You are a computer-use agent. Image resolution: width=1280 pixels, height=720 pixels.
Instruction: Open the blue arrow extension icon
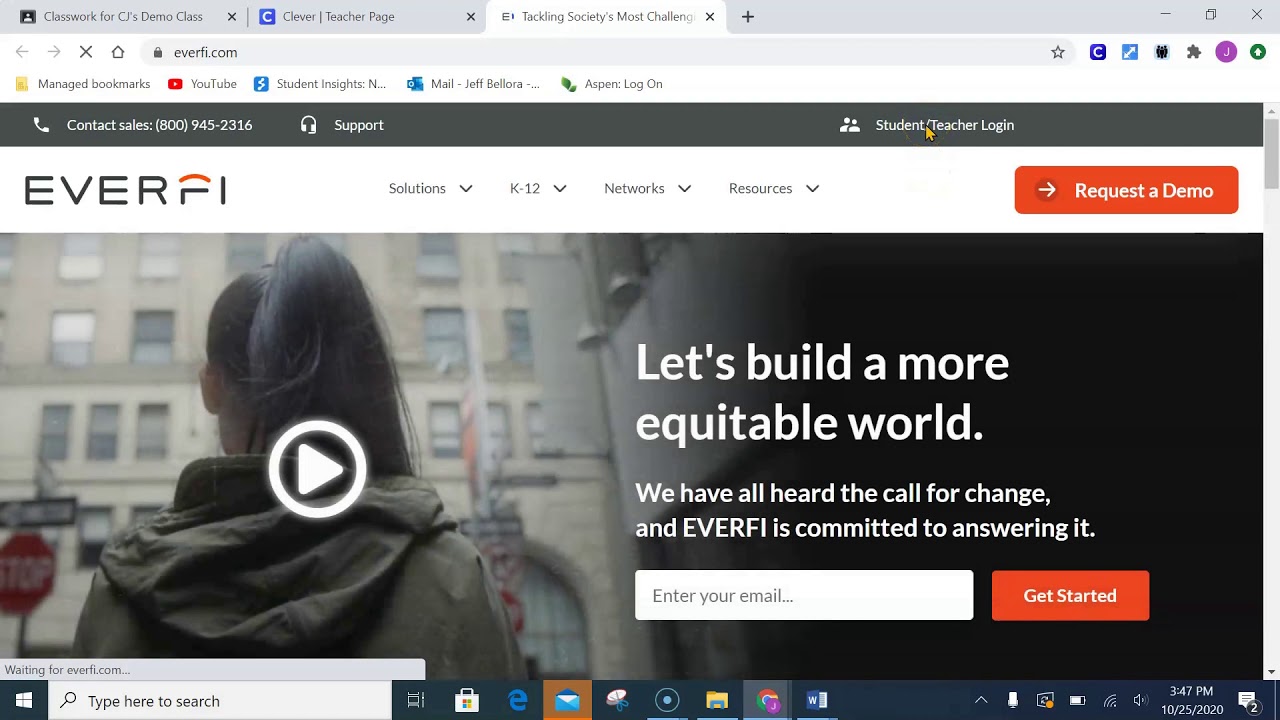1130,52
